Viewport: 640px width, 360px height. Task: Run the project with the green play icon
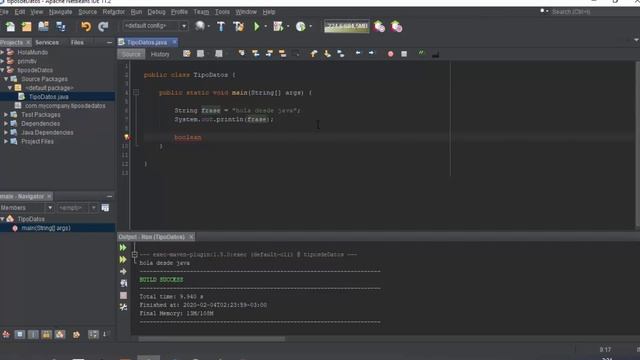[x=257, y=27]
